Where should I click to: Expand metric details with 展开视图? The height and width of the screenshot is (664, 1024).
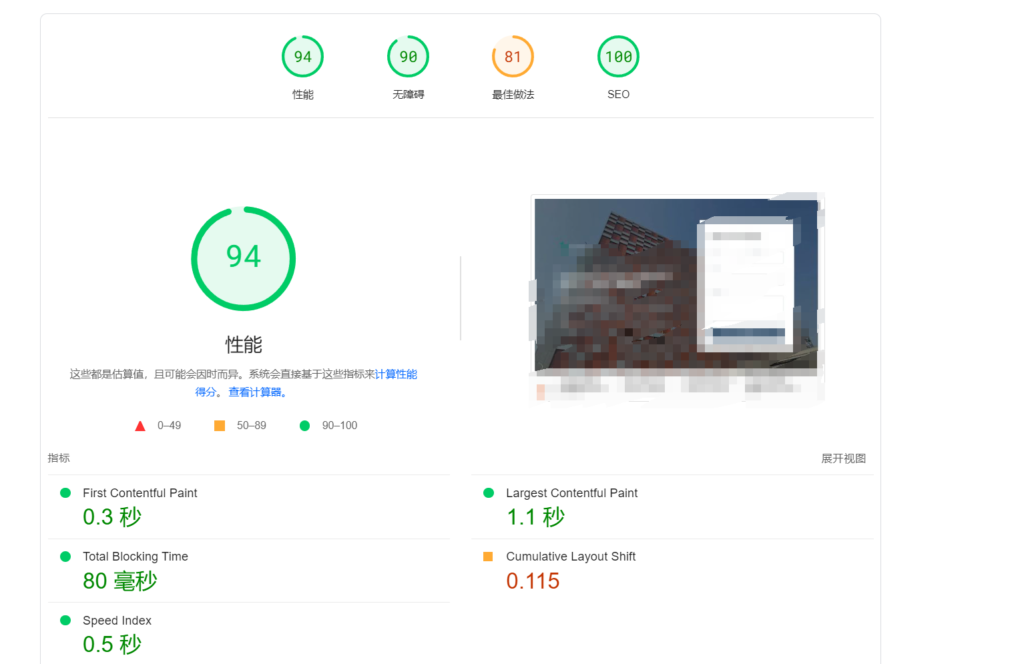coord(843,459)
